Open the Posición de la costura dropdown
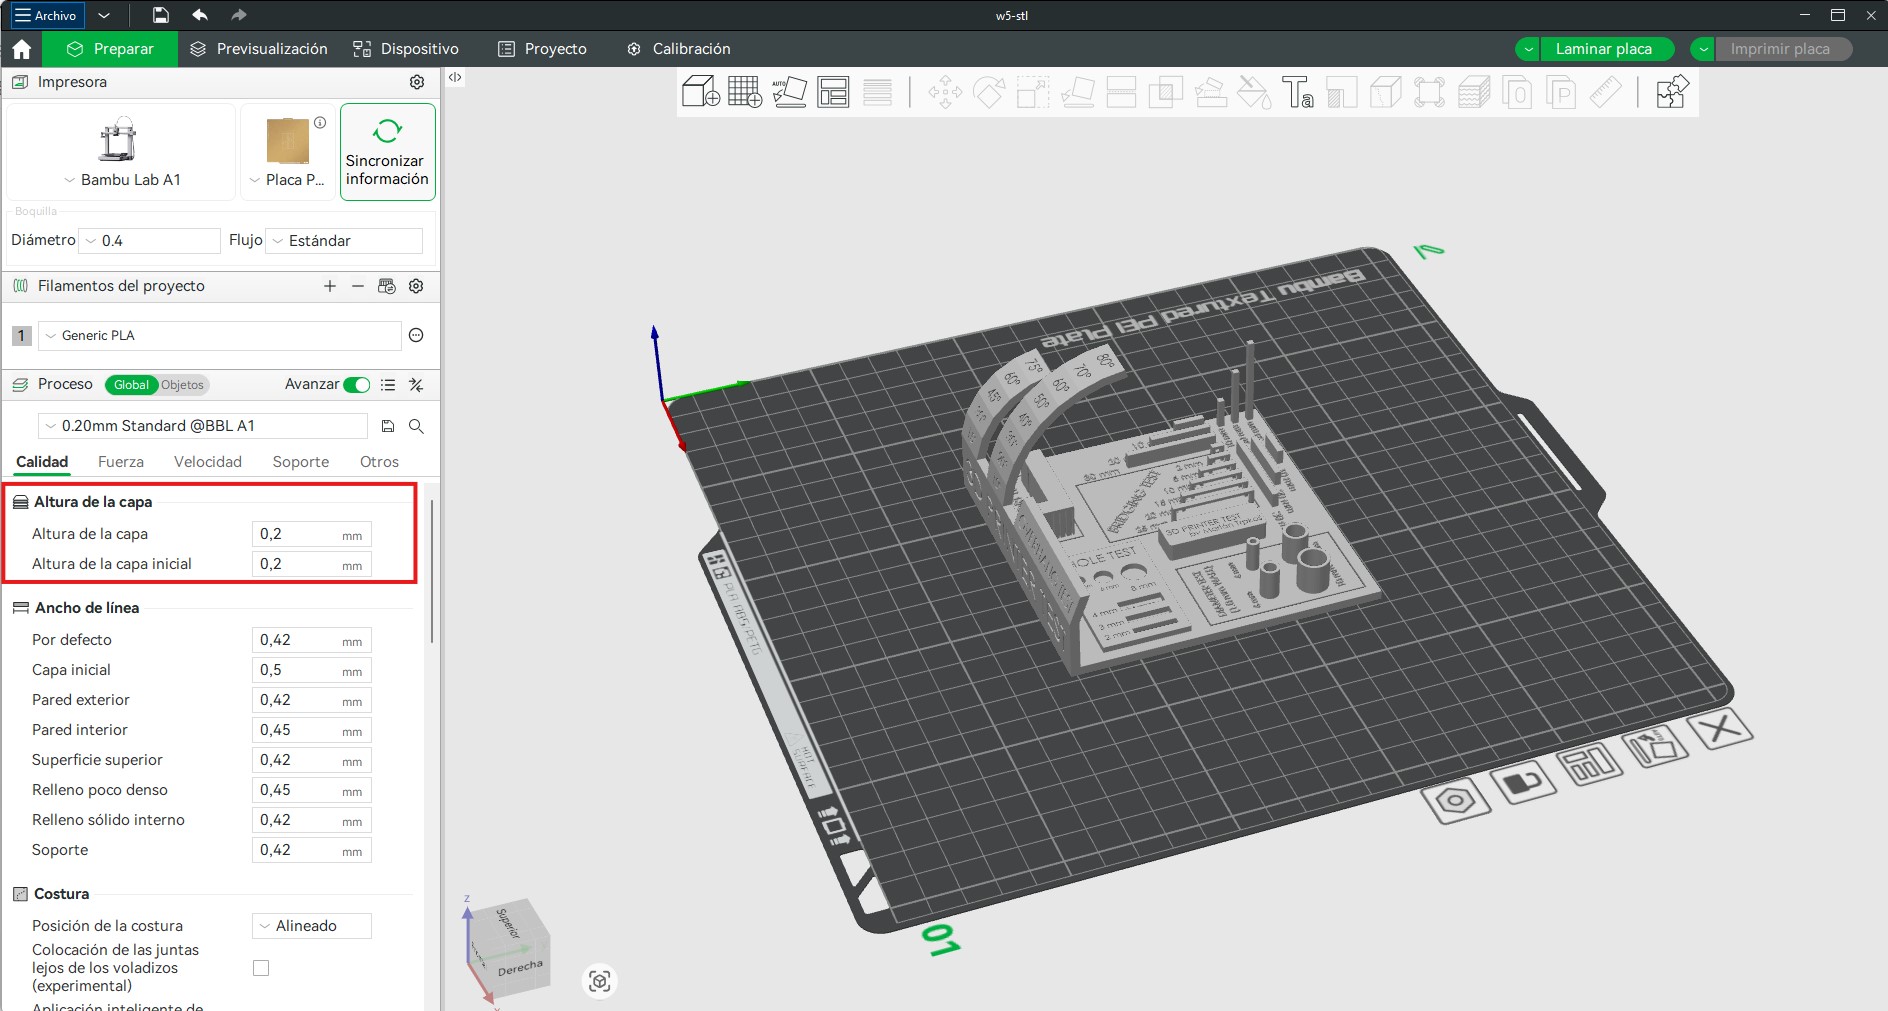 pos(311,926)
